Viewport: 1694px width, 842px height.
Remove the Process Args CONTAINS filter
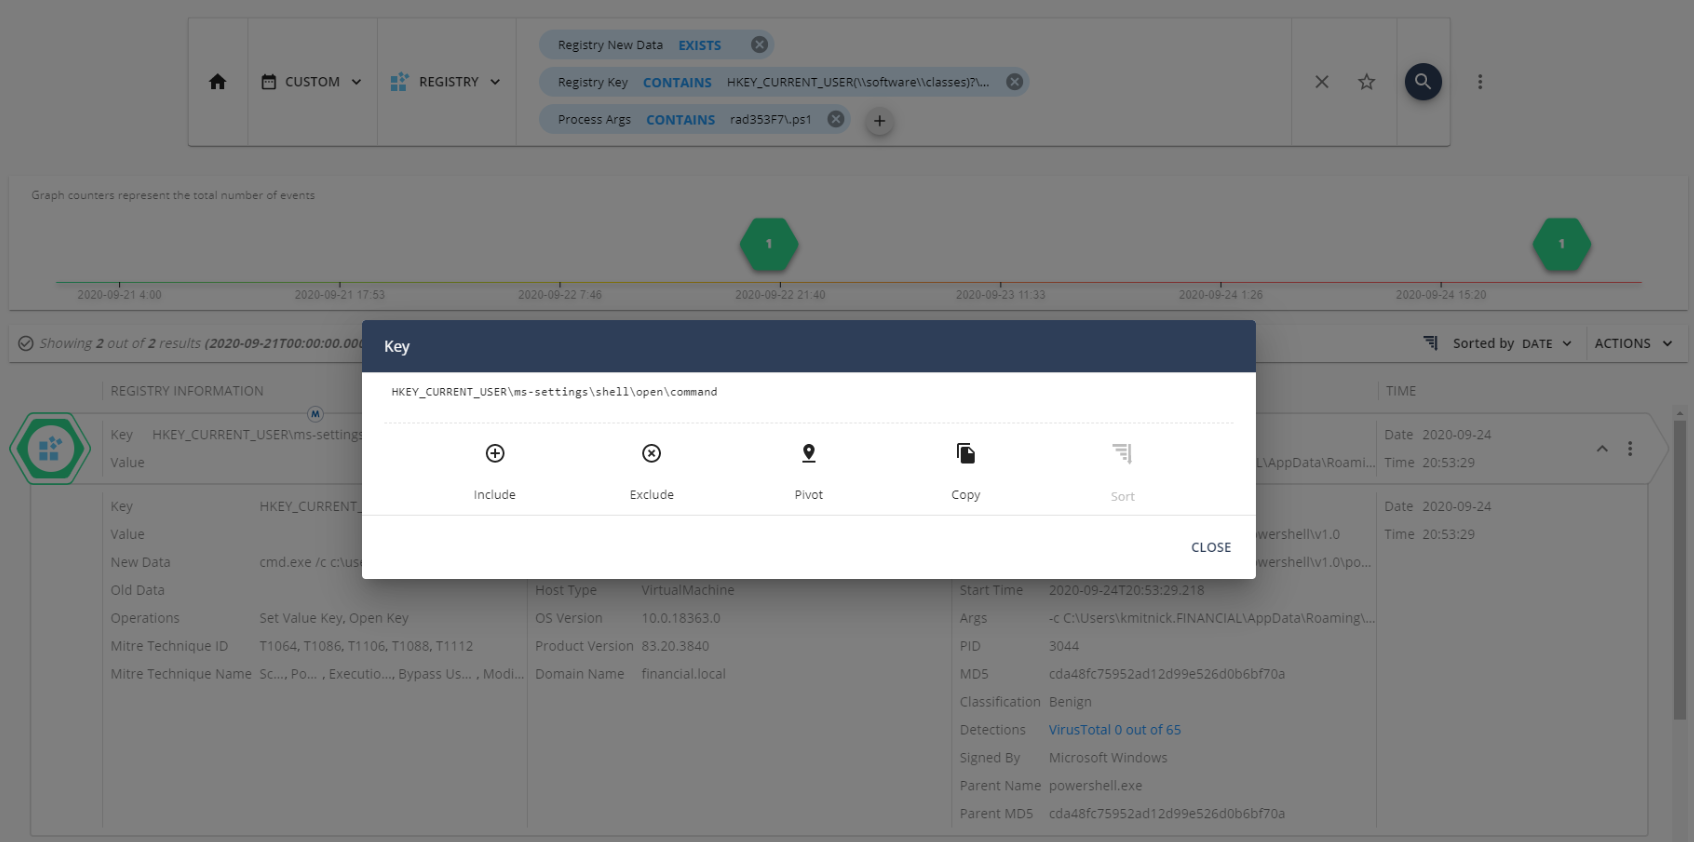836,119
